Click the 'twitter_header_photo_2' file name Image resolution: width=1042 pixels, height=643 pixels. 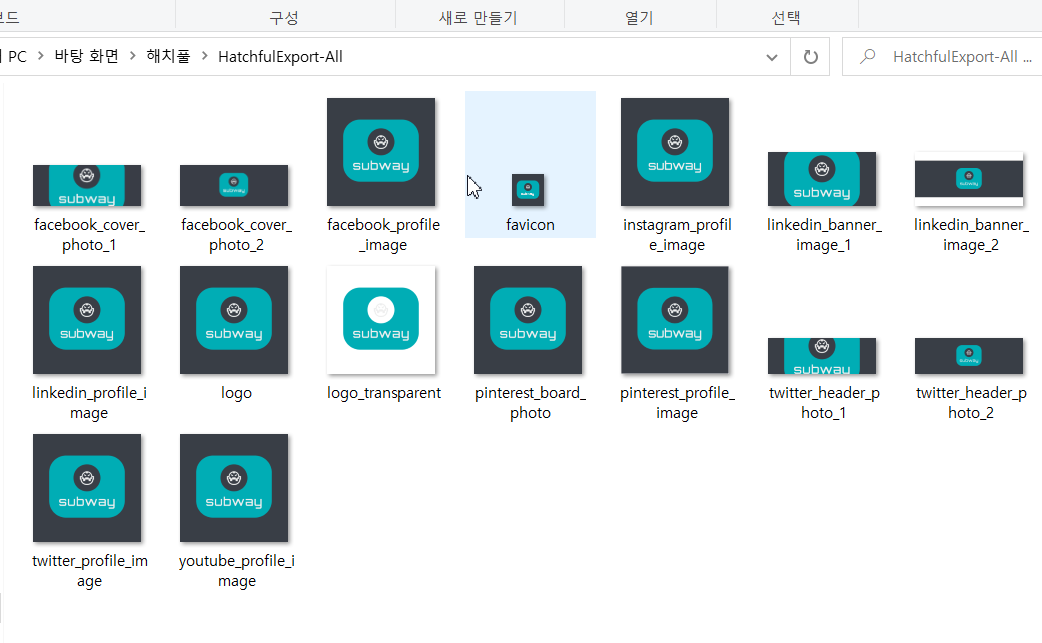click(x=971, y=403)
